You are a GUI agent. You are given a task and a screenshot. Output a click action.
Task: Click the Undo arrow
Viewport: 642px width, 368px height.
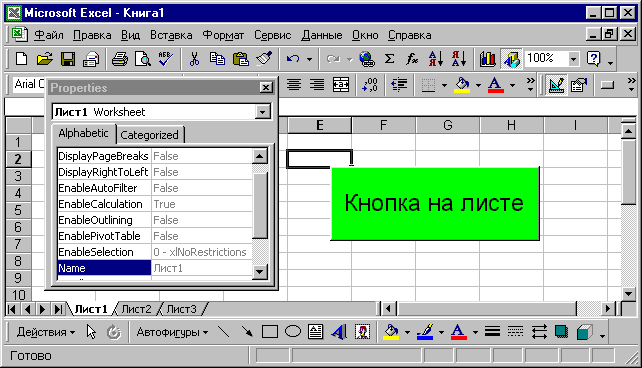point(292,59)
